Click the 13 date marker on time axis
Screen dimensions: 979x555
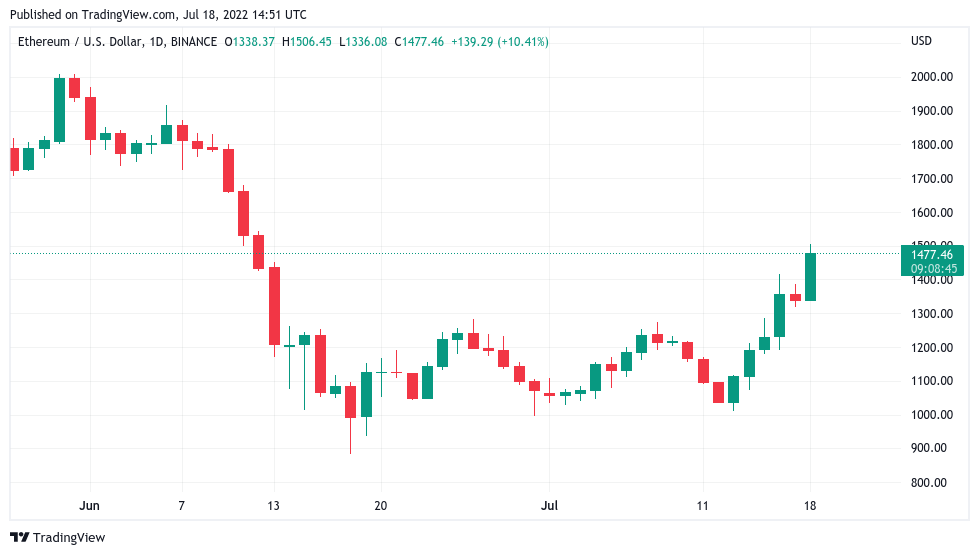[273, 506]
